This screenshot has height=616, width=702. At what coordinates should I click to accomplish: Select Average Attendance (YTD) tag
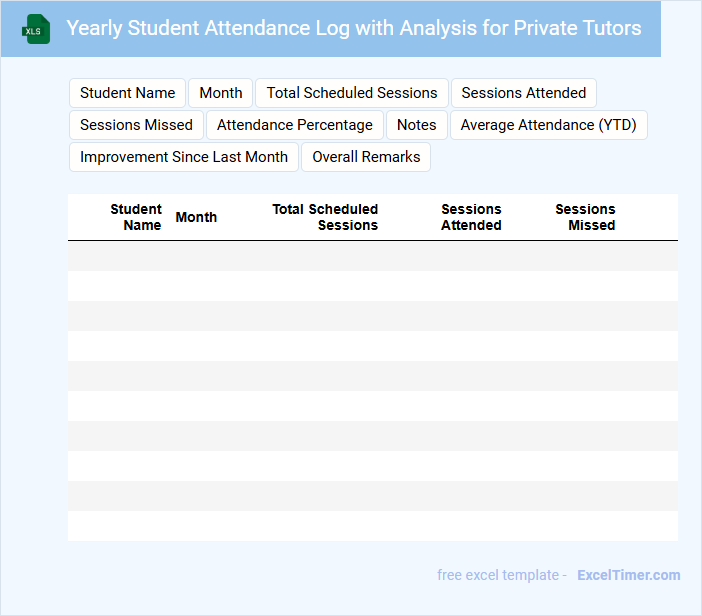click(x=548, y=125)
